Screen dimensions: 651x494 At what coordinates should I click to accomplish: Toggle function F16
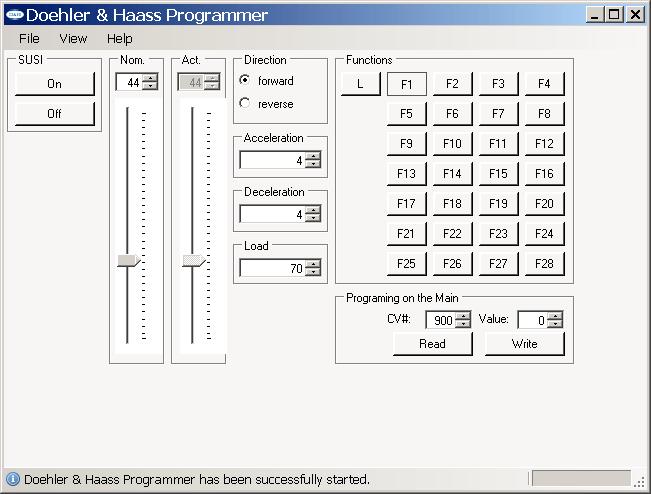(x=544, y=174)
